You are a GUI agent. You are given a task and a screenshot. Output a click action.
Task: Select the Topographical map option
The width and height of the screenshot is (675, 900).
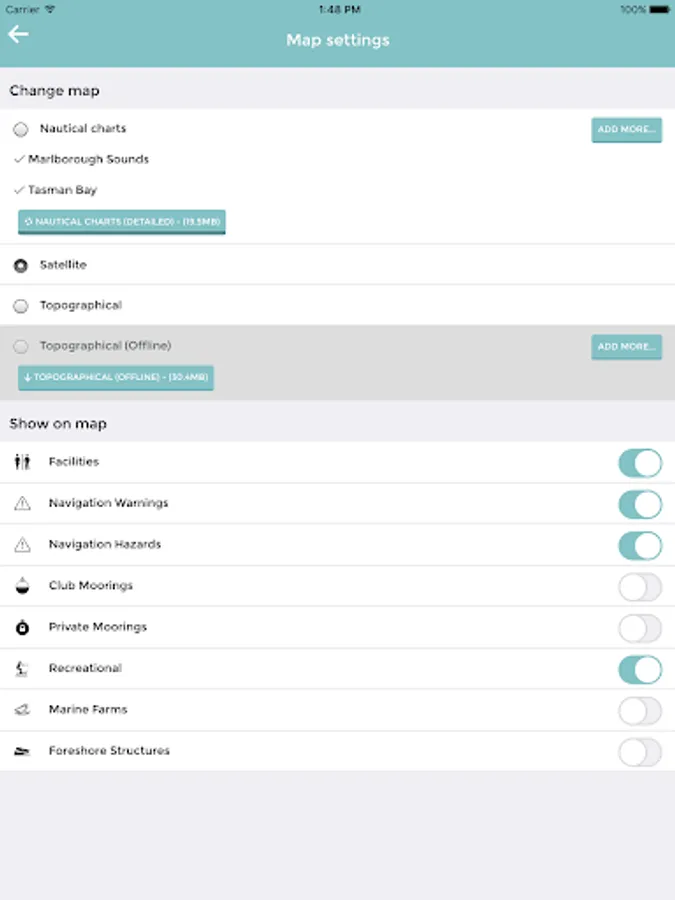[x=21, y=306]
